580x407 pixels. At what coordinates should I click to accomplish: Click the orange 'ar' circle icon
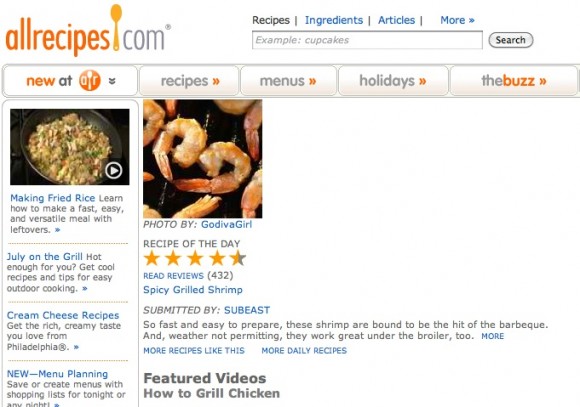90,80
